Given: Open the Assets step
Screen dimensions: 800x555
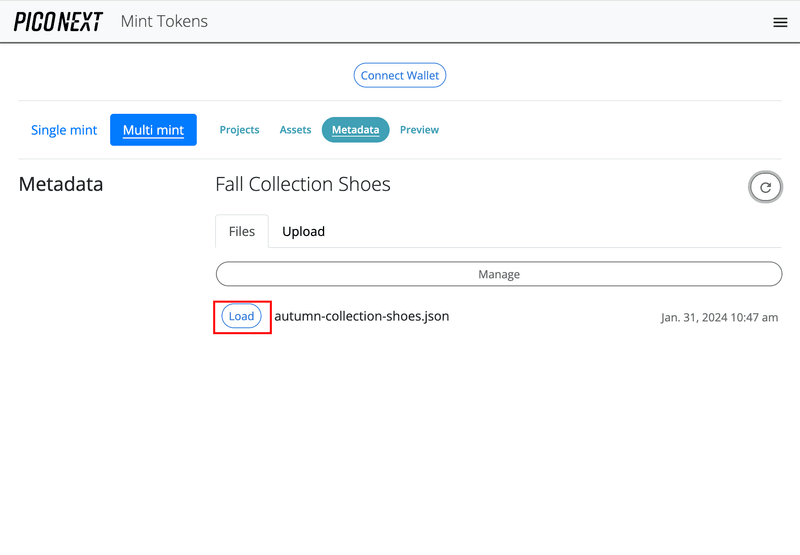Looking at the screenshot, I should (295, 130).
